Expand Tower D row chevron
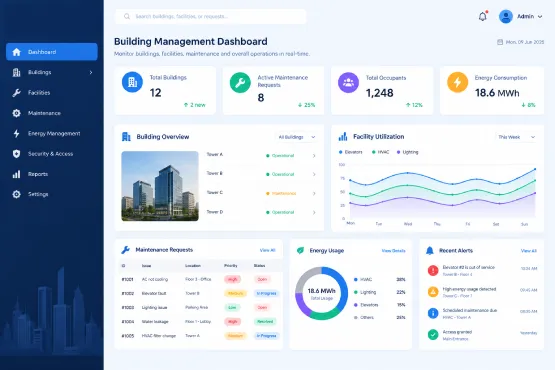 314,212
